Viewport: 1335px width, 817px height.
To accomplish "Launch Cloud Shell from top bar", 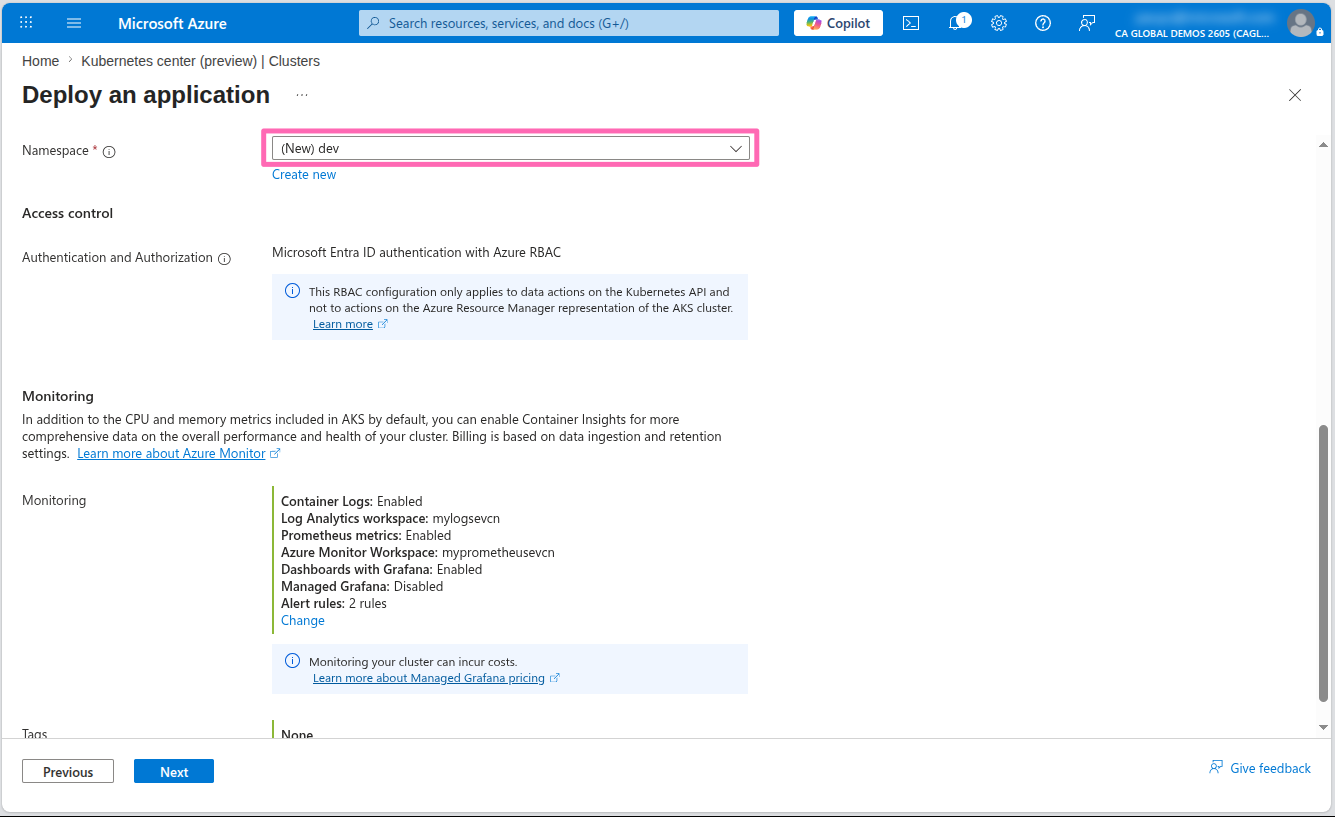I will pyautogui.click(x=911, y=23).
